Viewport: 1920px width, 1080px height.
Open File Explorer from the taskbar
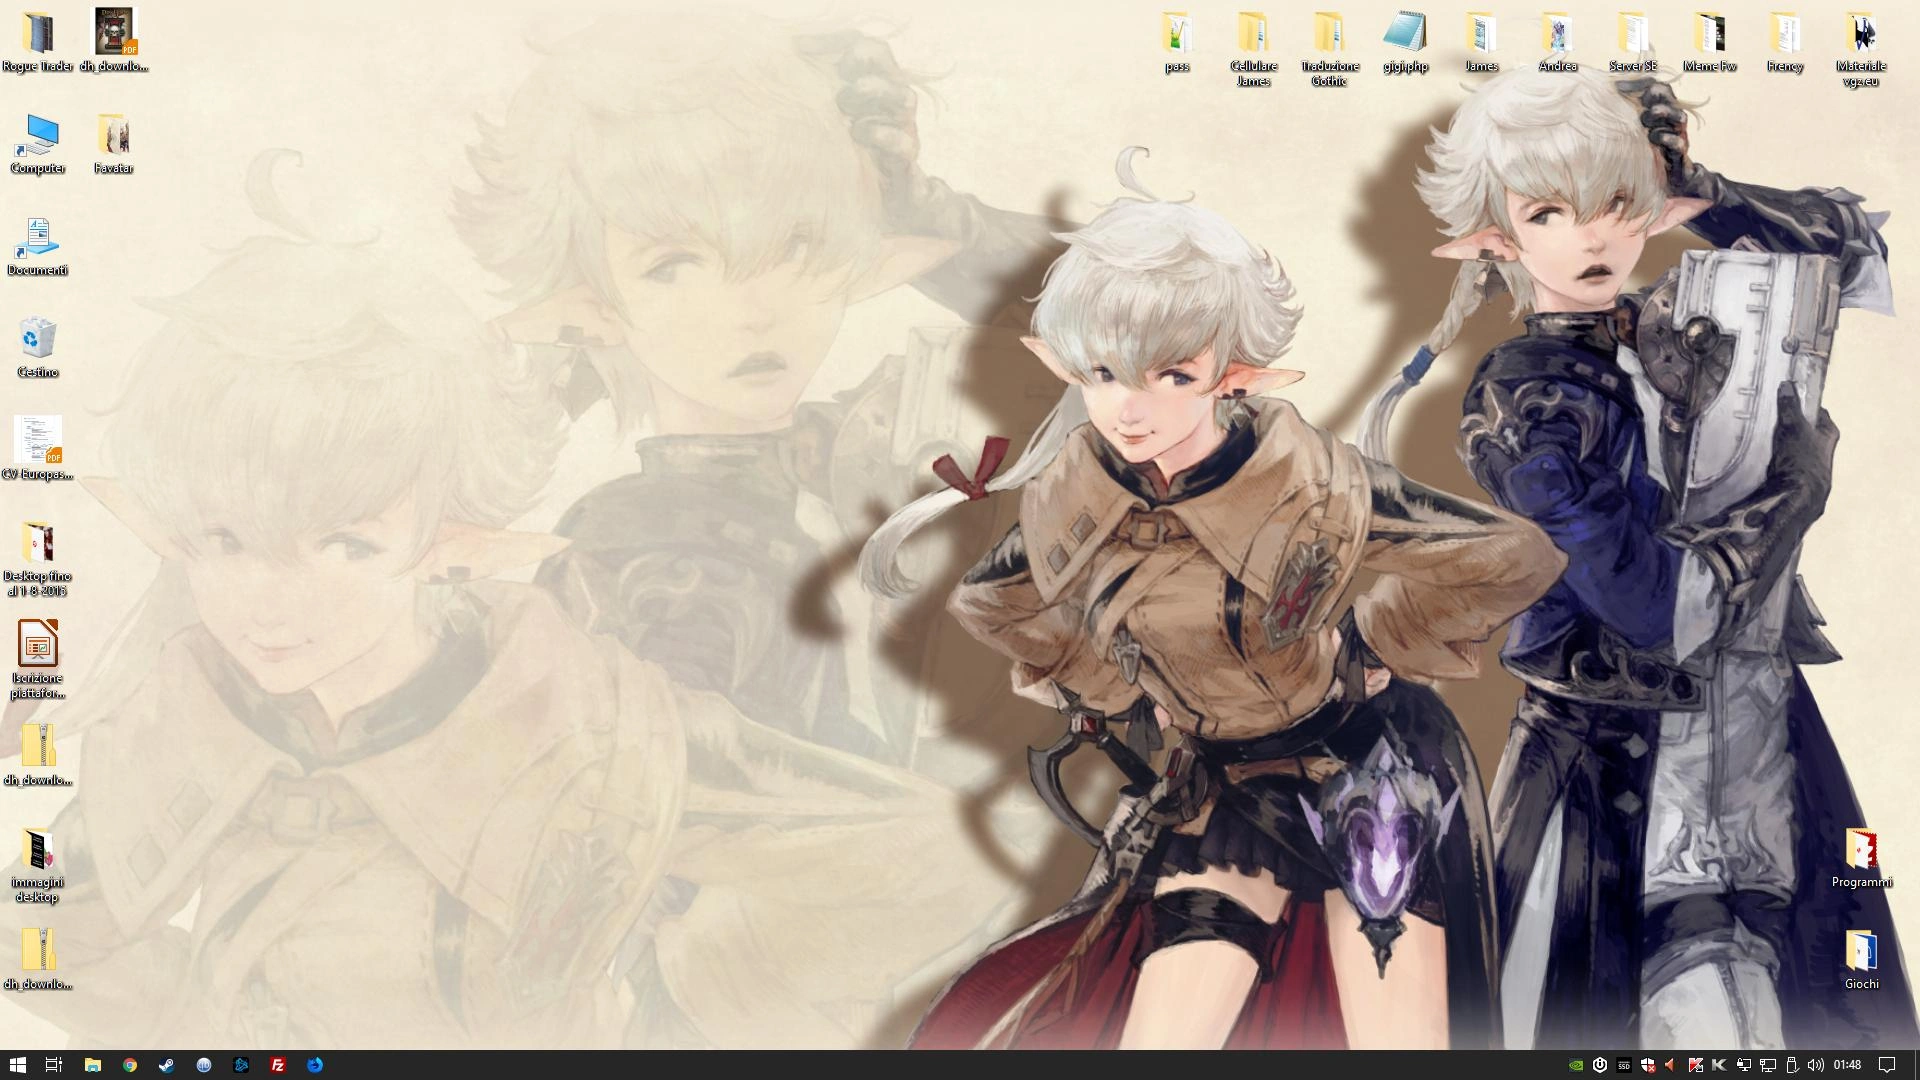point(93,1065)
